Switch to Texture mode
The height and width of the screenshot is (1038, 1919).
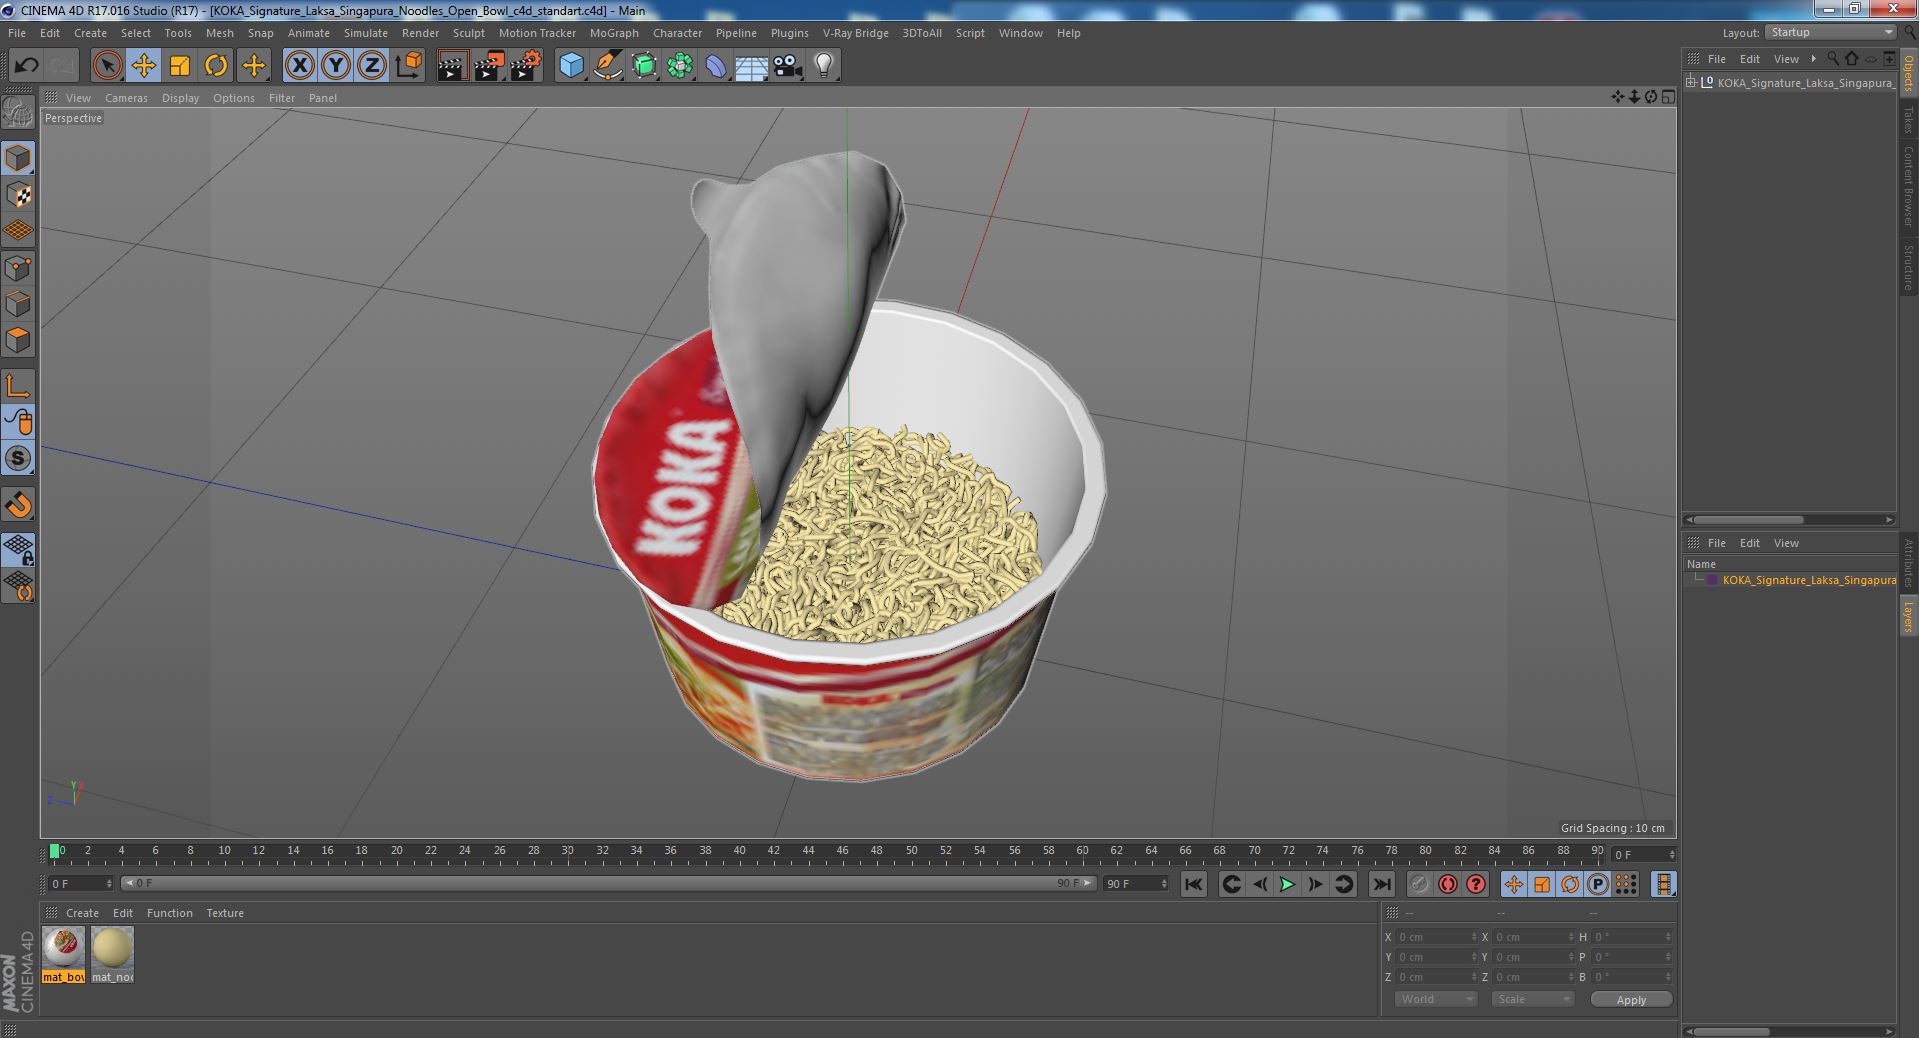18,195
